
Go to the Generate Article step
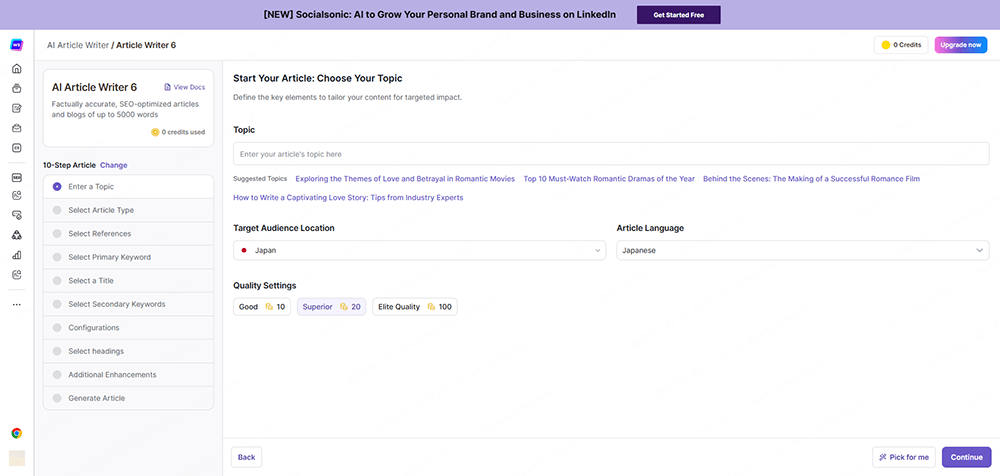128,398
